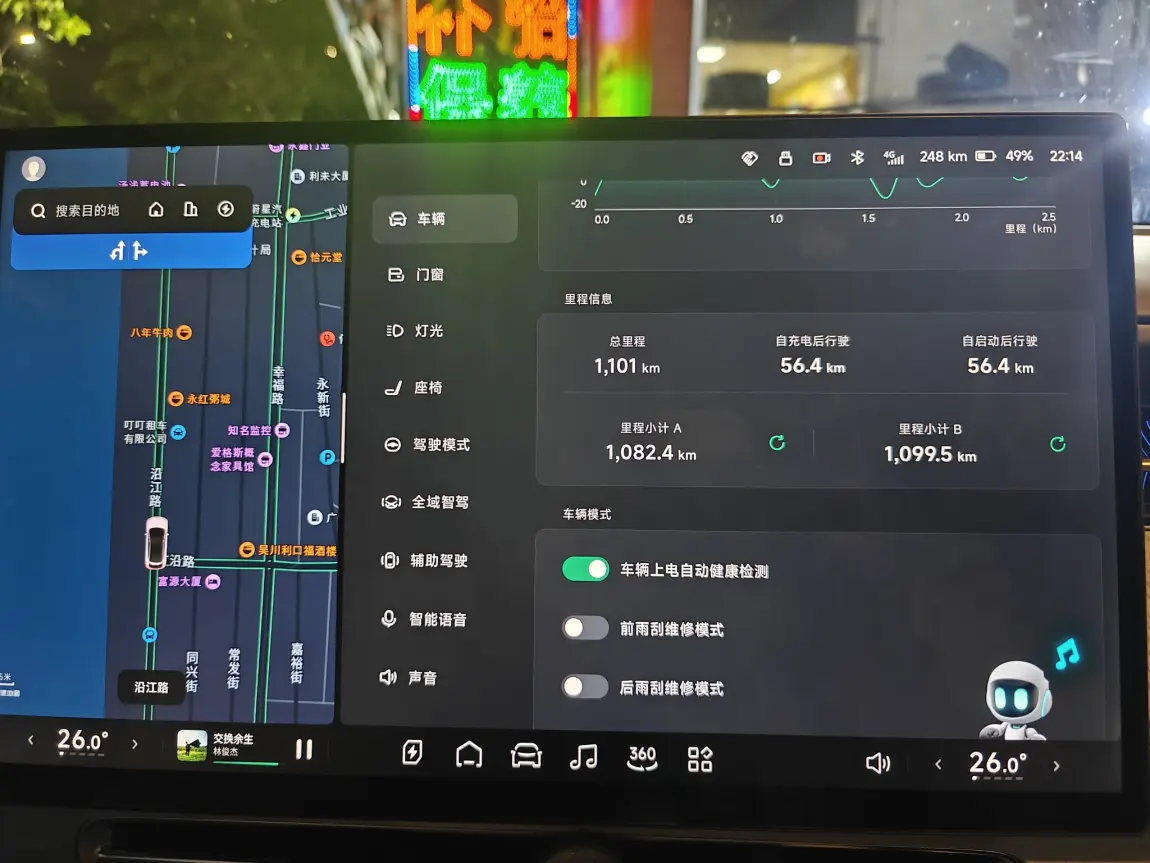This screenshot has height=863, width=1150.
Task: Disable 车辆上电自动健康检测 toggle
Action: tap(585, 569)
